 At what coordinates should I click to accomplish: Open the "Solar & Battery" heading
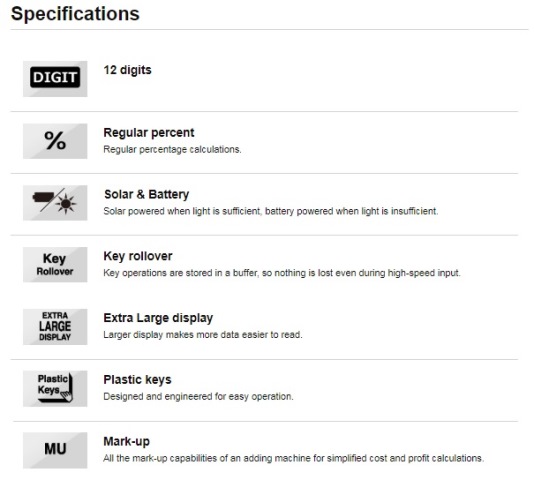[x=146, y=194]
